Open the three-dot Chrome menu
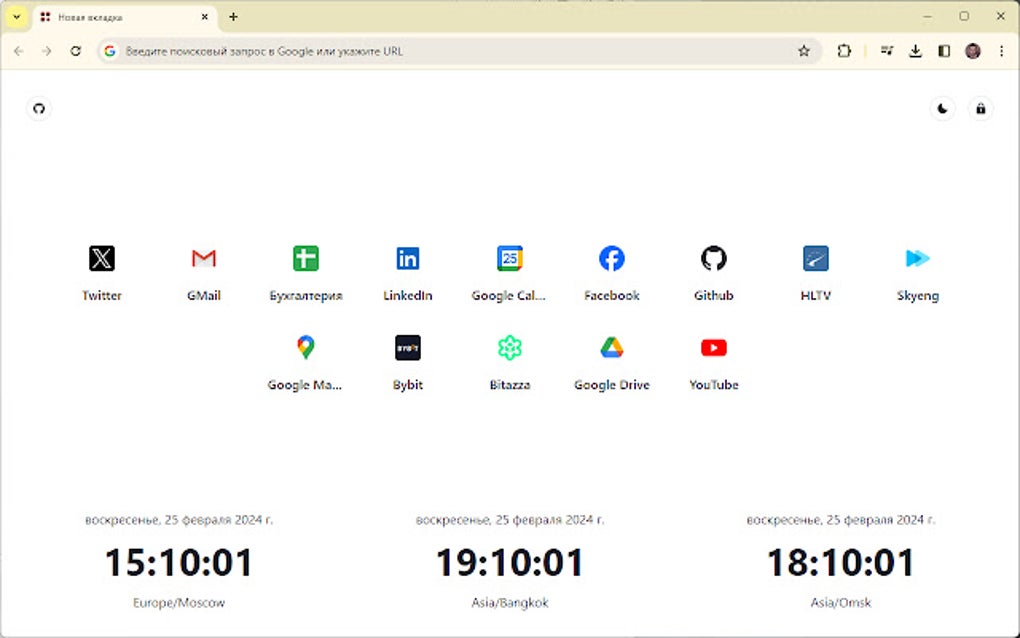Screen dimensions: 1020x638 [1001, 50]
